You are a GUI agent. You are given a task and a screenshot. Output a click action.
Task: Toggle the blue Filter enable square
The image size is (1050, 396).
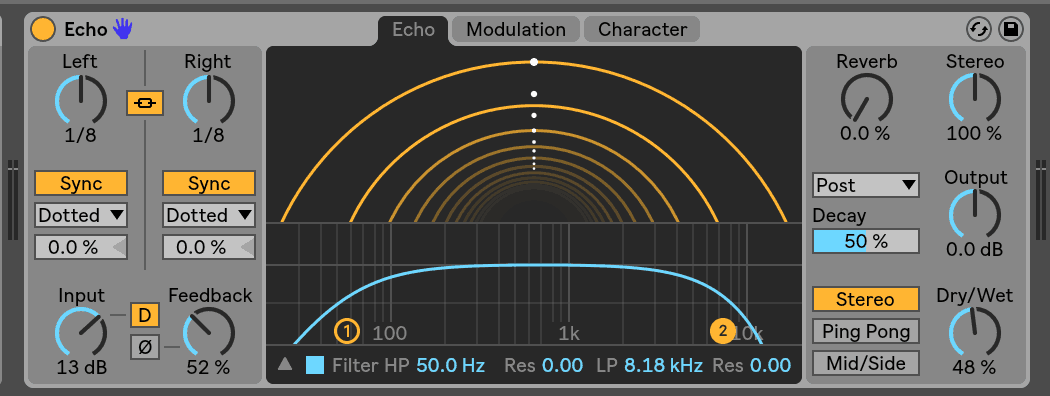pyautogui.click(x=315, y=365)
